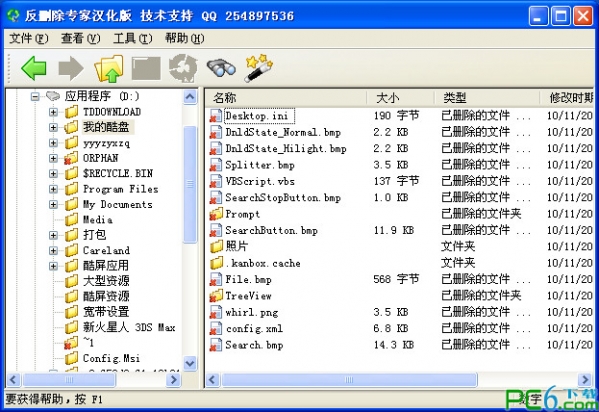Go back with the green arrow
Image resolution: width=599 pixels, height=412 pixels.
(x=34, y=68)
